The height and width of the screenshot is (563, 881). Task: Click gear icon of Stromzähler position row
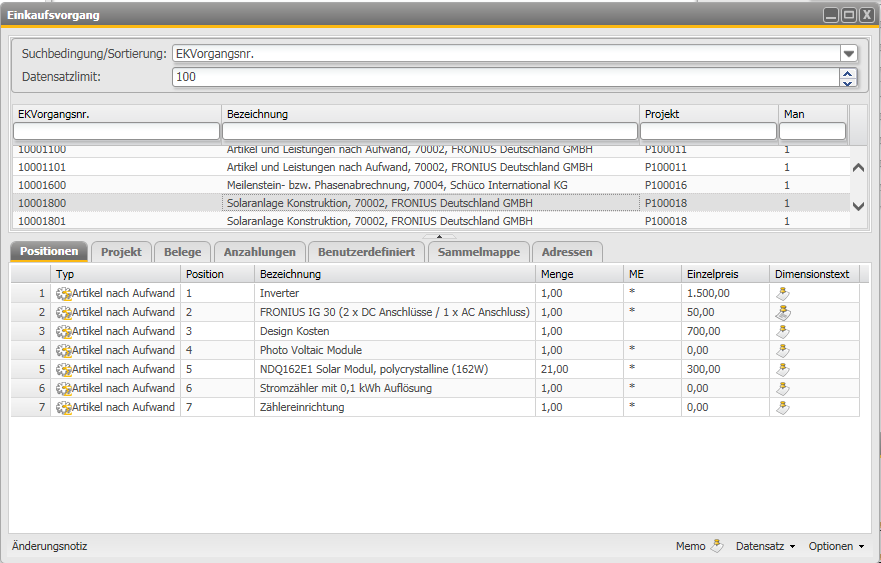[x=64, y=388]
